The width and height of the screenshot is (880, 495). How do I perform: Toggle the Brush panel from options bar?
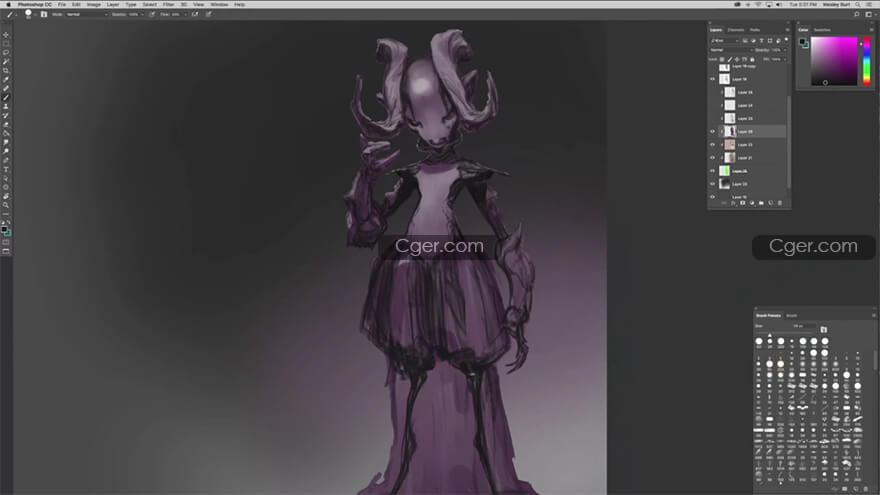pos(44,15)
